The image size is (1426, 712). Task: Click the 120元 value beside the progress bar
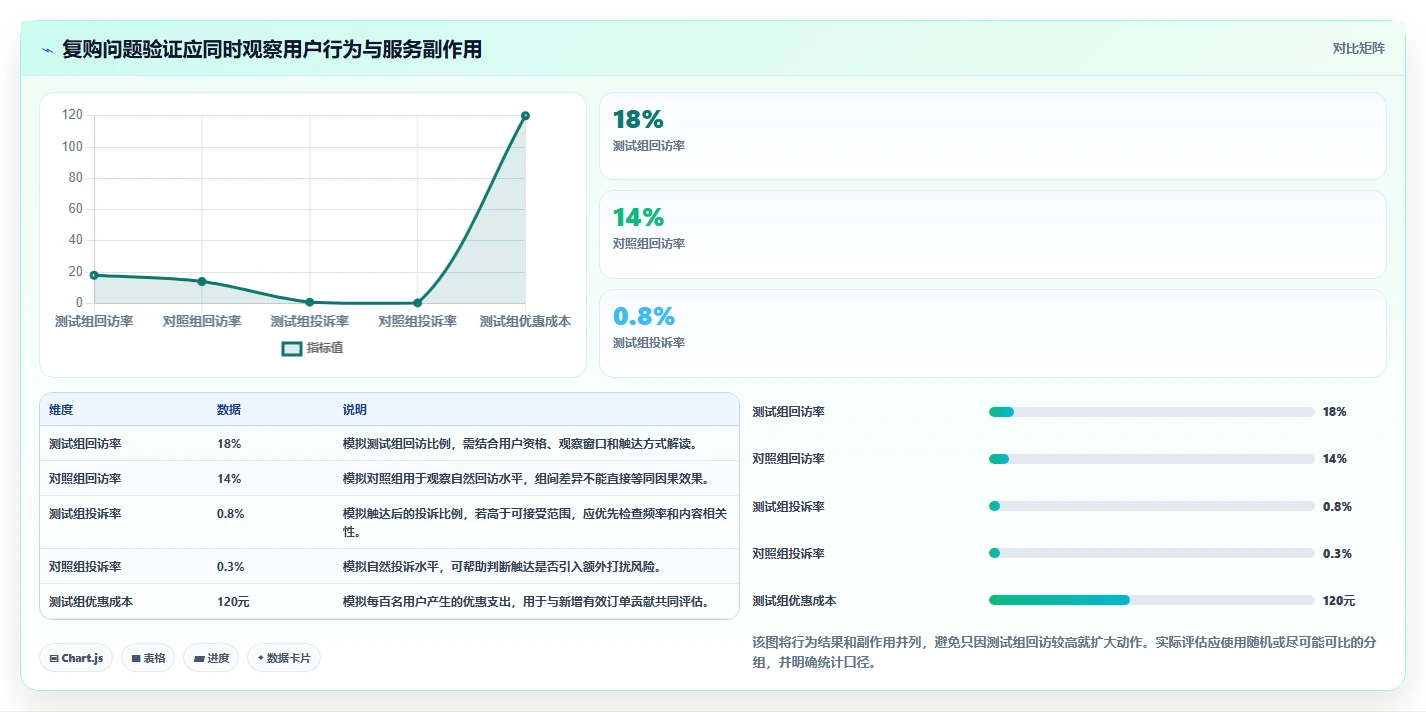(1339, 601)
